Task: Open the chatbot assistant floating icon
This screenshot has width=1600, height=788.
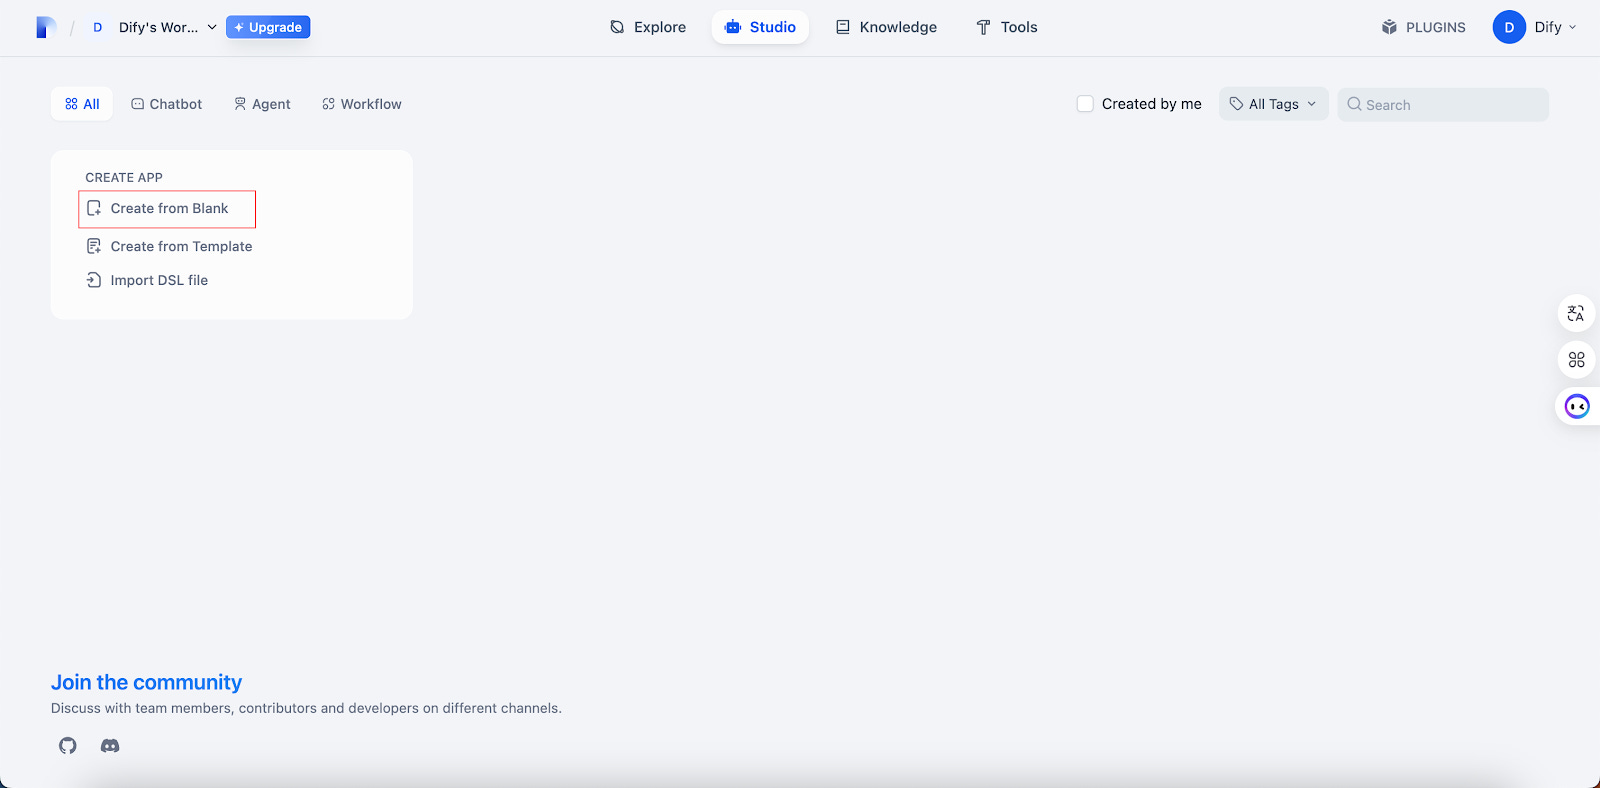Action: click(x=1577, y=406)
